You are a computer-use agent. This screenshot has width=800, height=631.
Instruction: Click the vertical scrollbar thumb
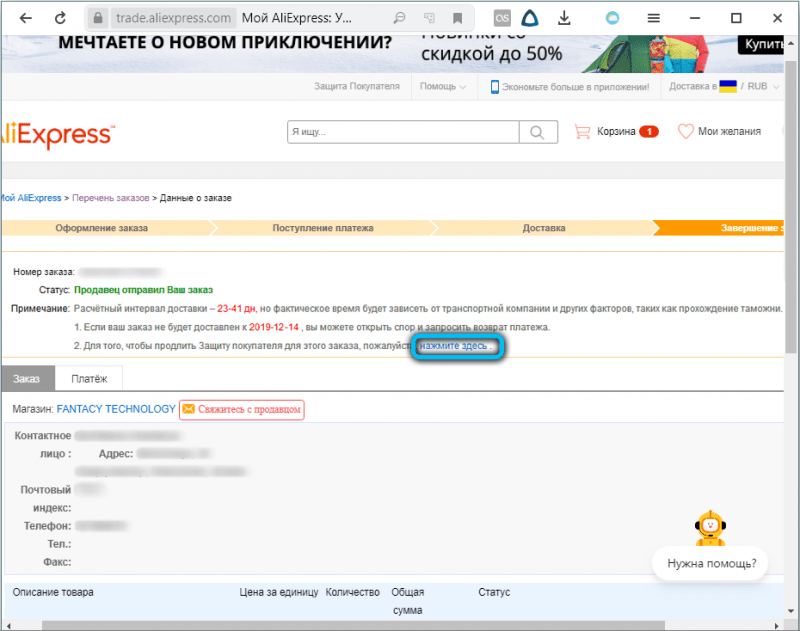click(790, 209)
